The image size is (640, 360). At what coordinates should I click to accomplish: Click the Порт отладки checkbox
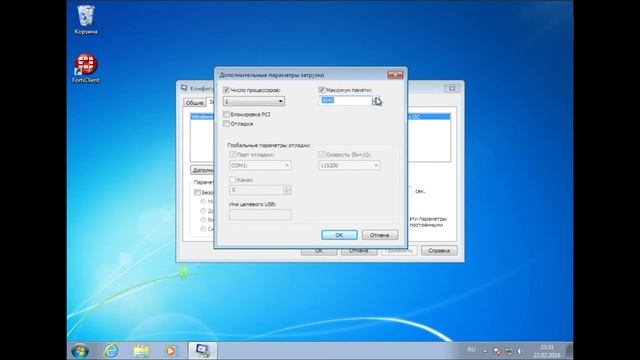tap(233, 155)
